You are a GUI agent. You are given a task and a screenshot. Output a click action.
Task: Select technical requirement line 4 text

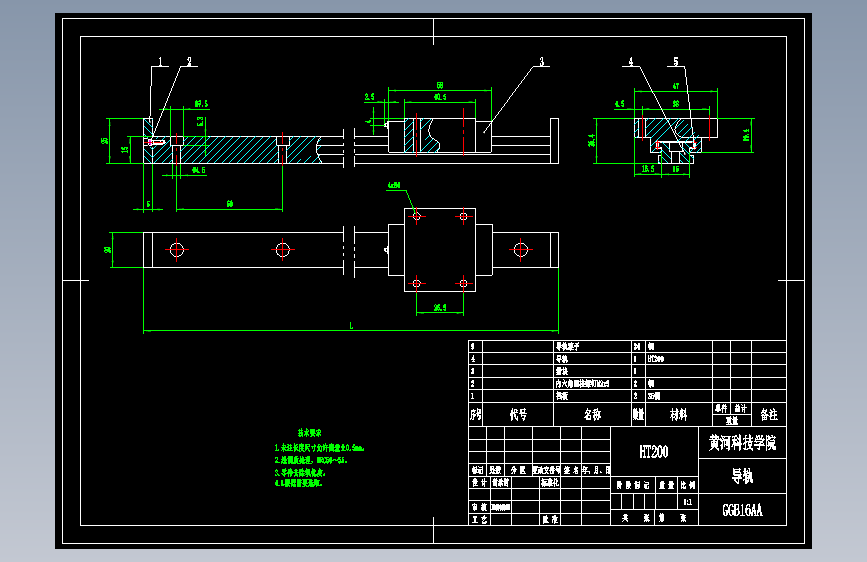[298, 483]
